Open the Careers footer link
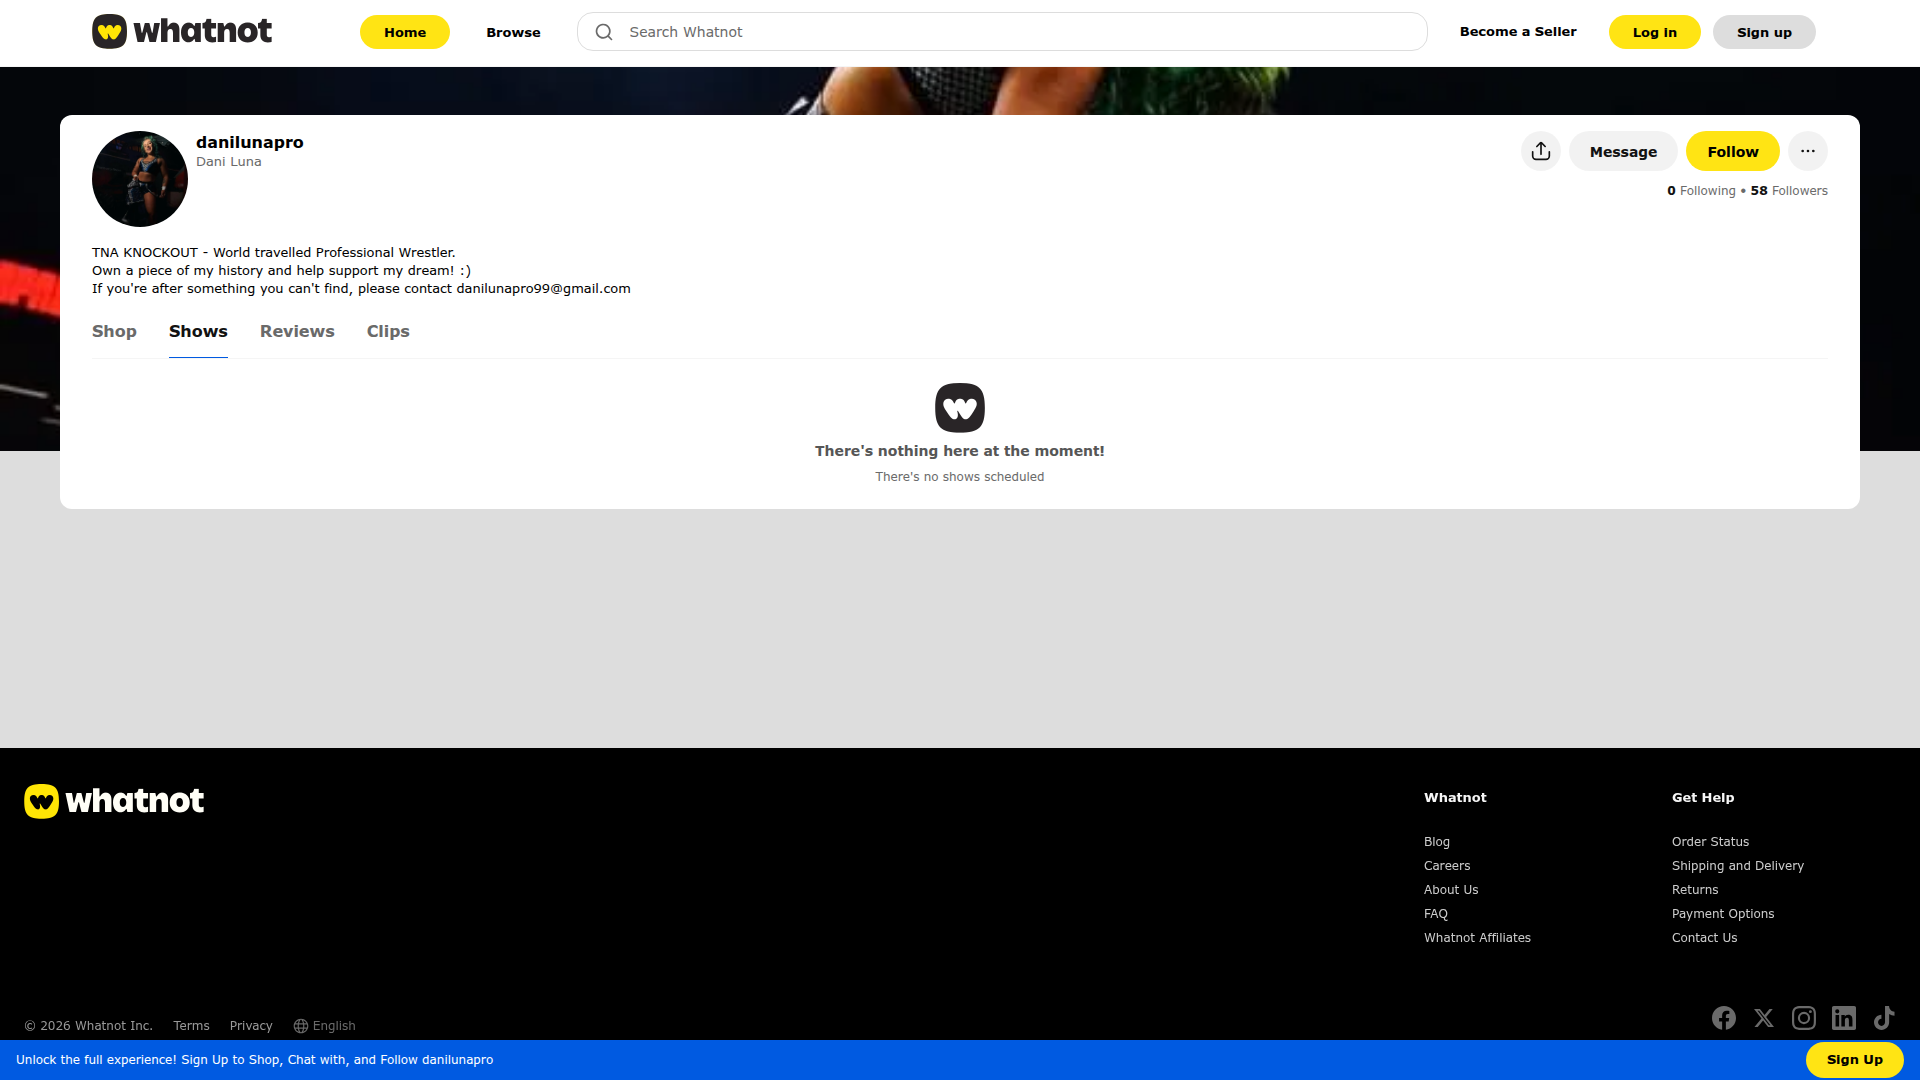 pyautogui.click(x=1447, y=866)
